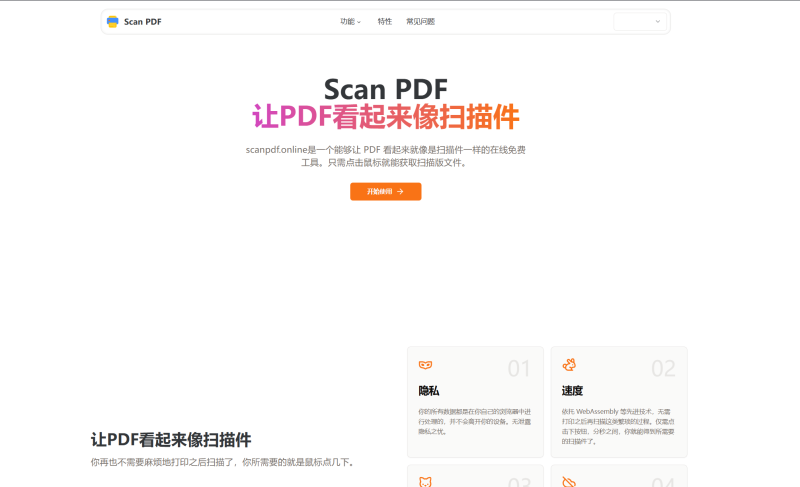Click the large Scan PDF hero title
The height and width of the screenshot is (487, 800).
click(386, 89)
